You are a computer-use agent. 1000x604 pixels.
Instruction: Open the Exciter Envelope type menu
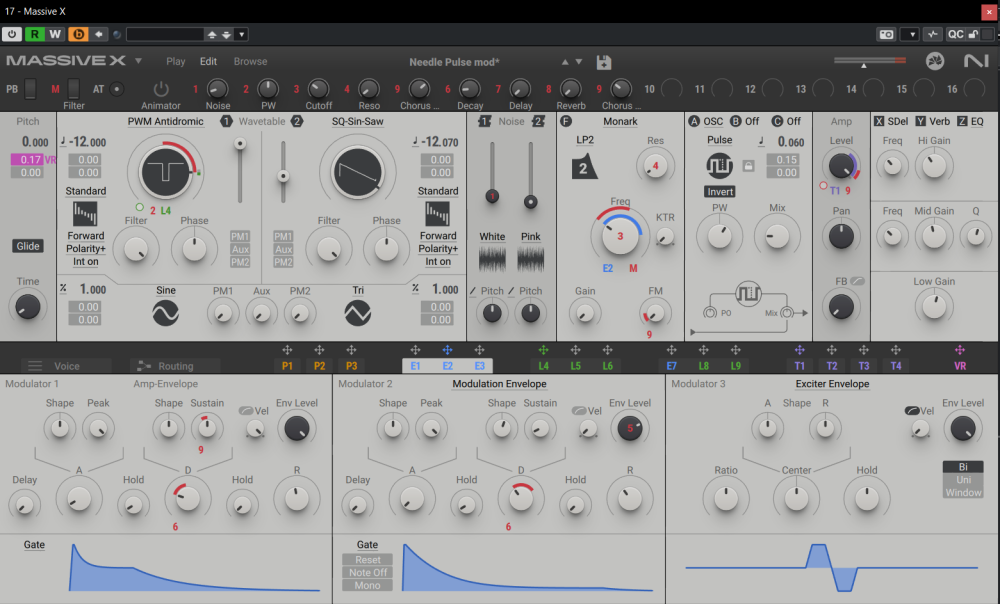[x=832, y=383]
